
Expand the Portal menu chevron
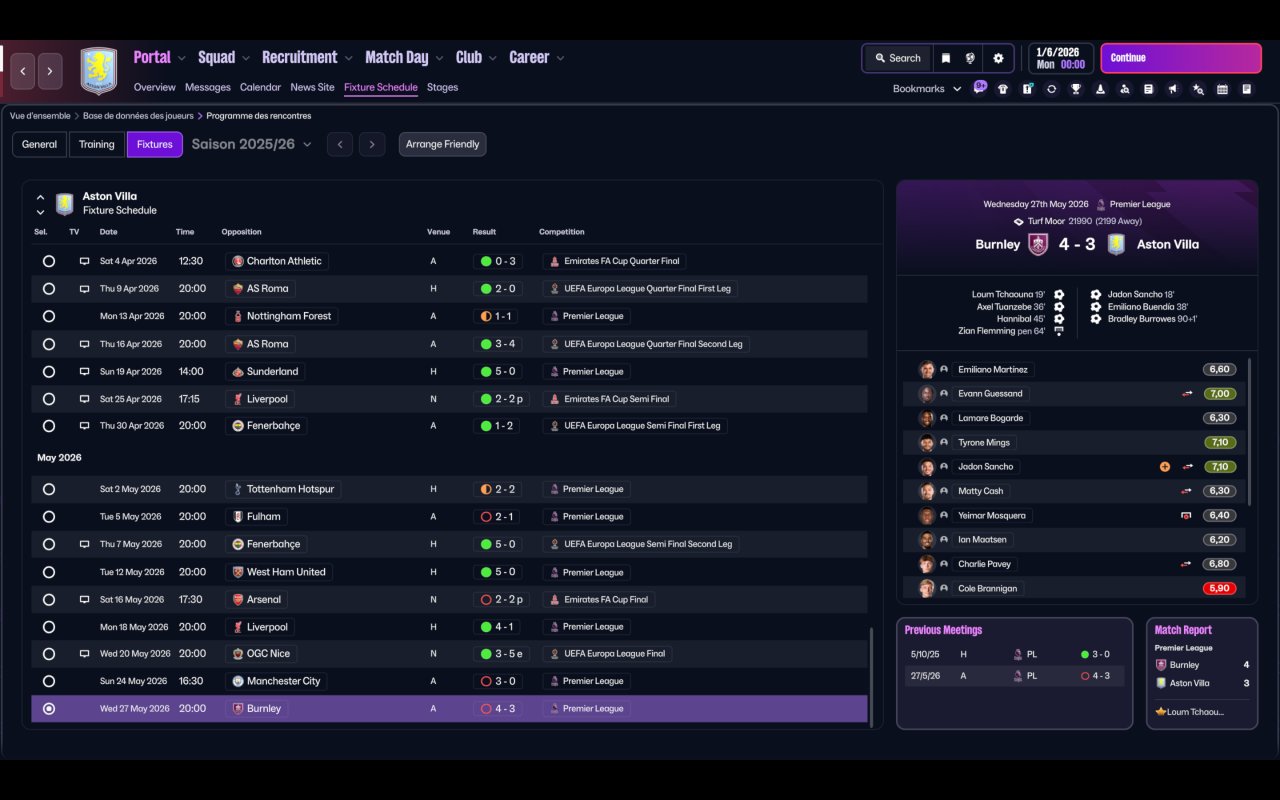(x=181, y=58)
